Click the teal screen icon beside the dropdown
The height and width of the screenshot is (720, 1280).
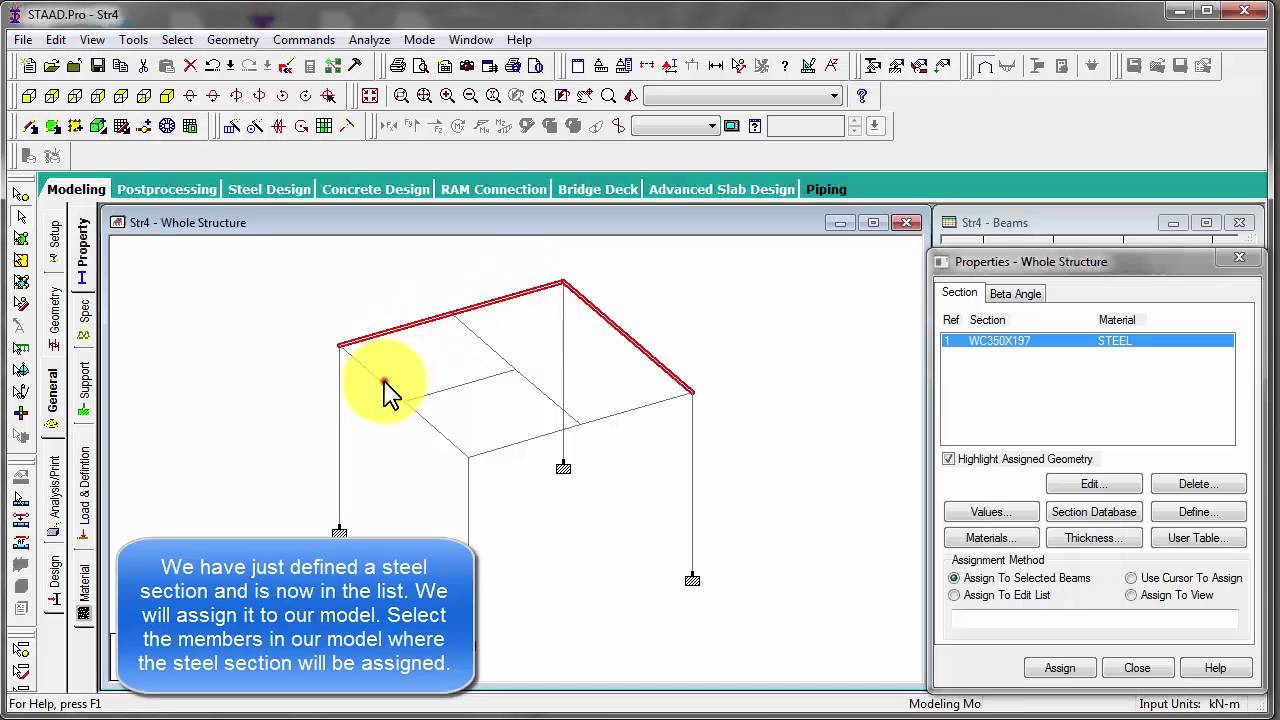[x=731, y=126]
